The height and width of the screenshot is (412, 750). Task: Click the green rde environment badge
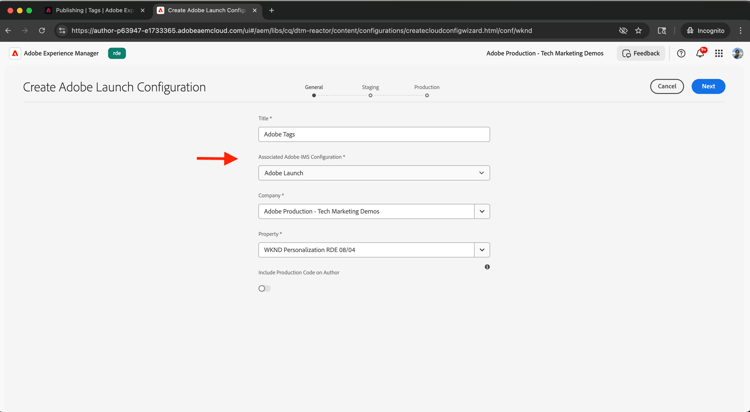(117, 54)
